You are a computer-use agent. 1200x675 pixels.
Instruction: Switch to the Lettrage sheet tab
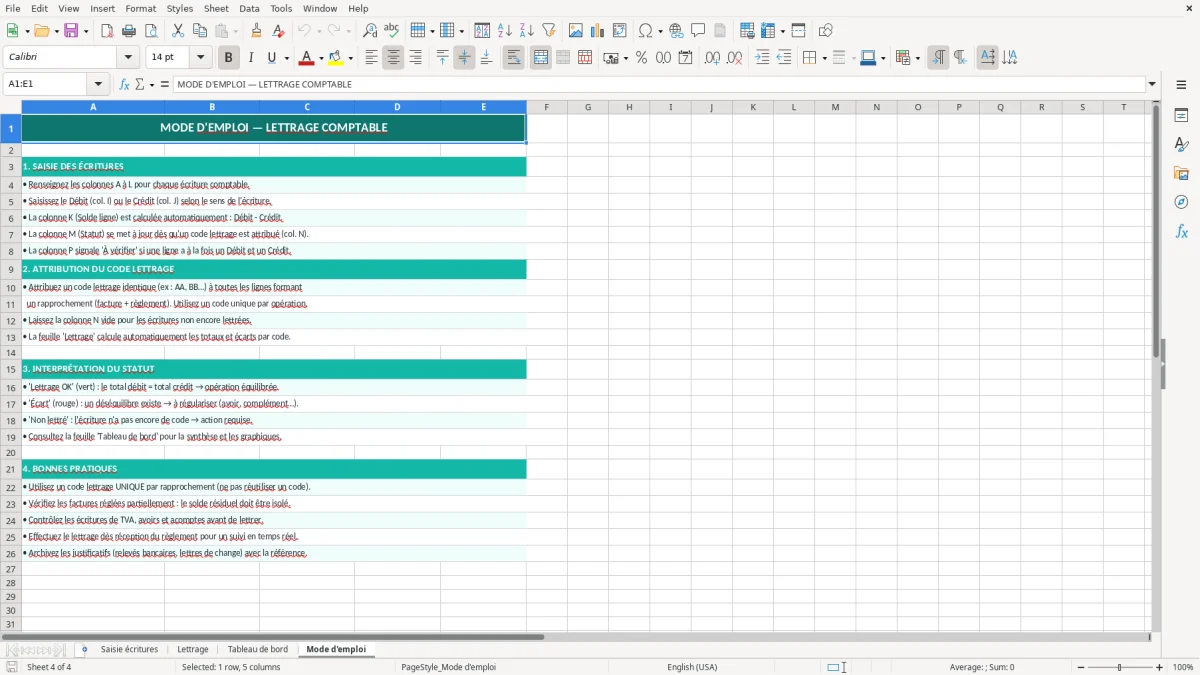tap(193, 649)
